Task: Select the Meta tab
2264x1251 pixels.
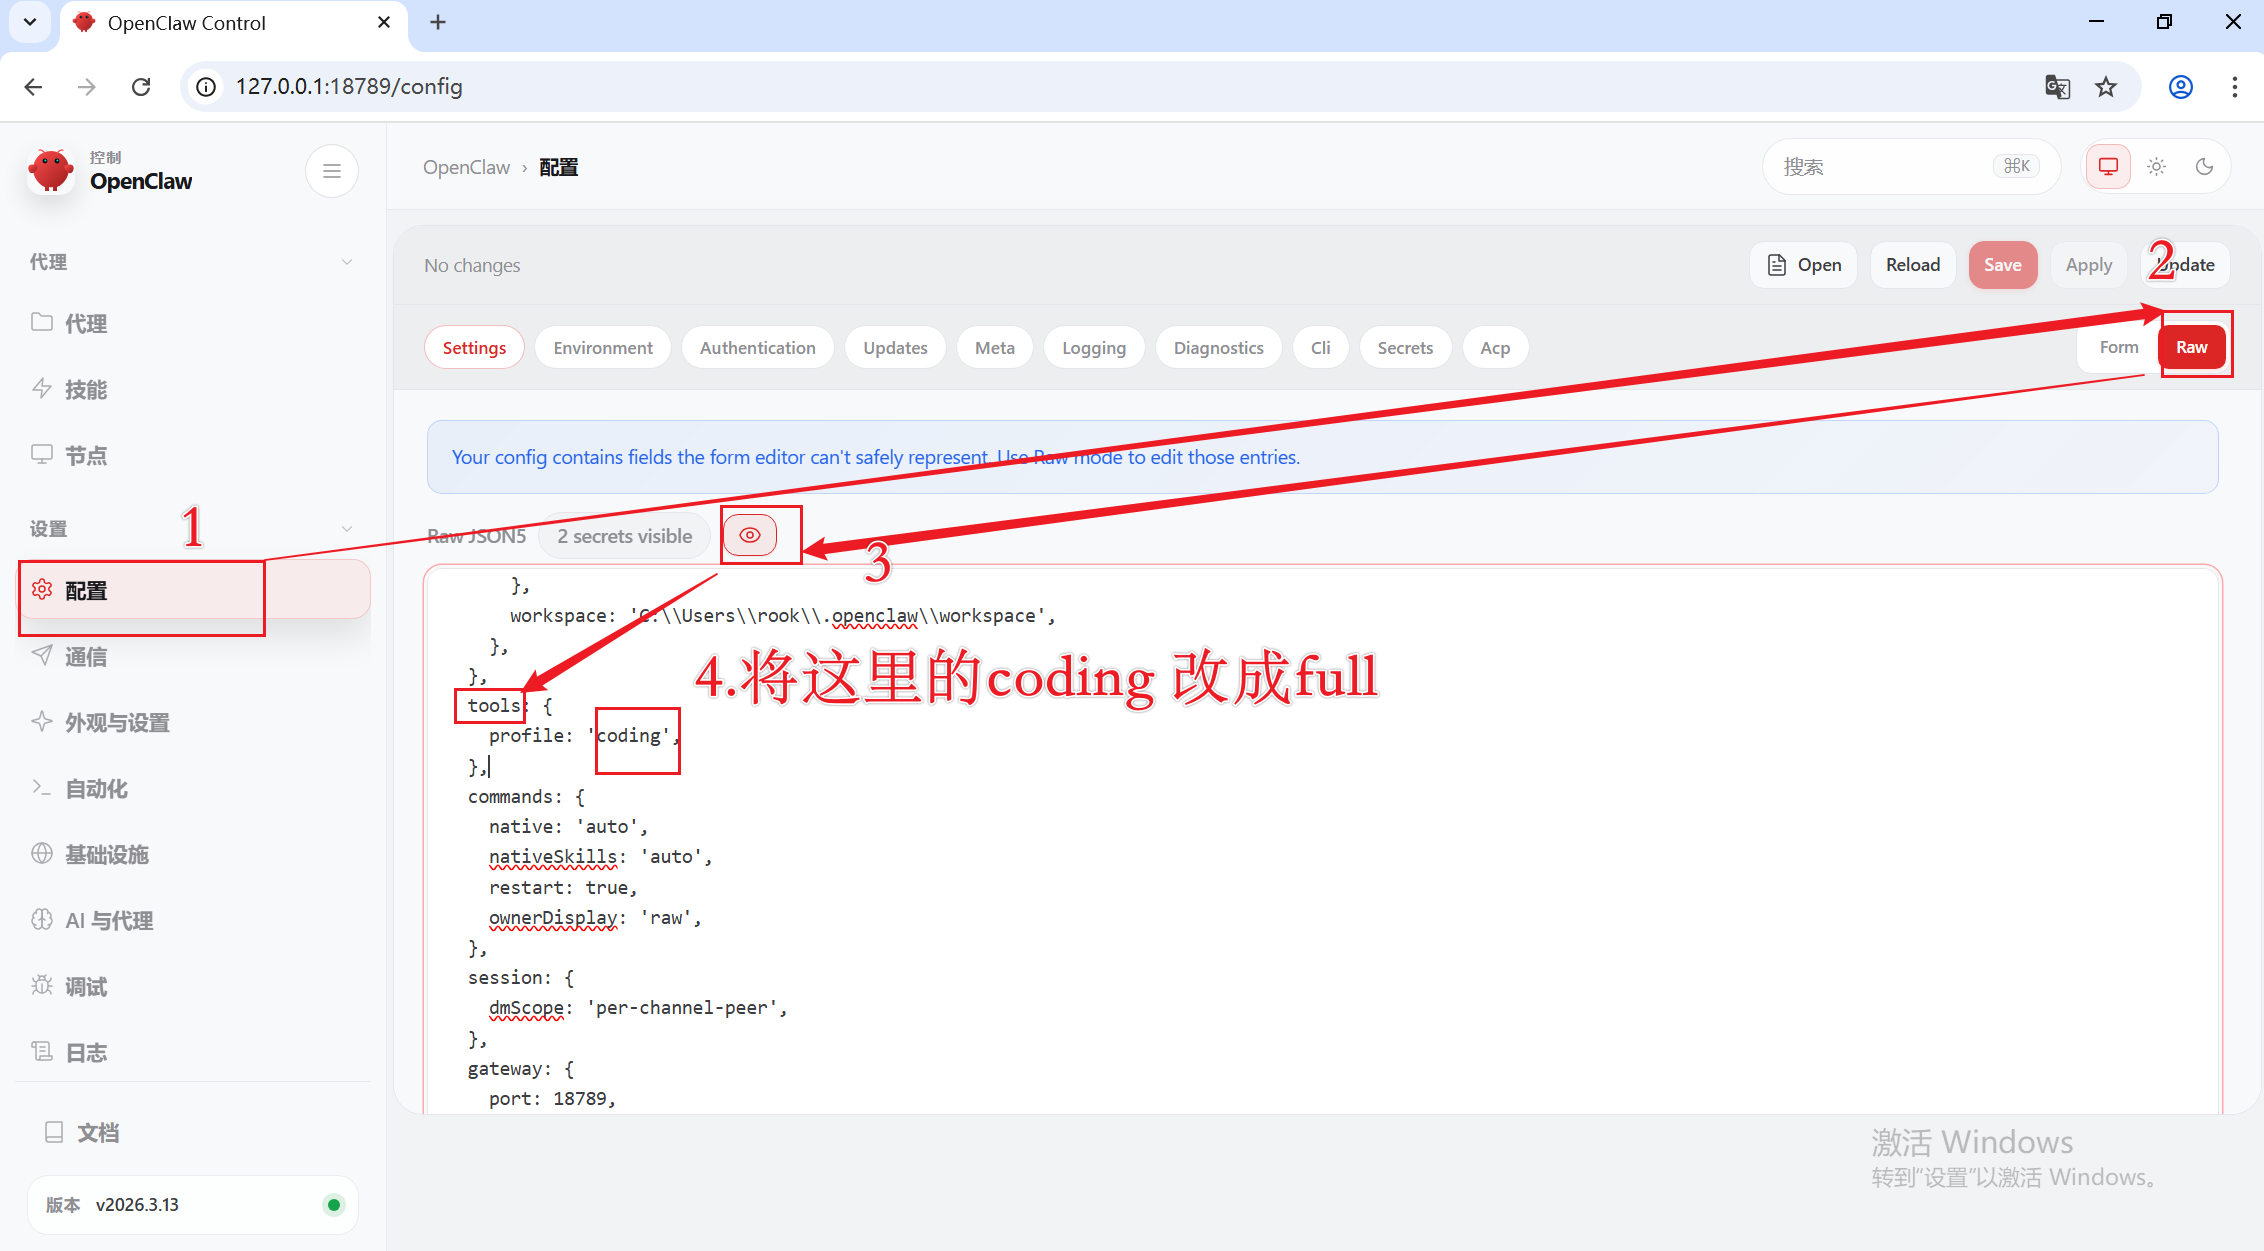Action: [995, 347]
